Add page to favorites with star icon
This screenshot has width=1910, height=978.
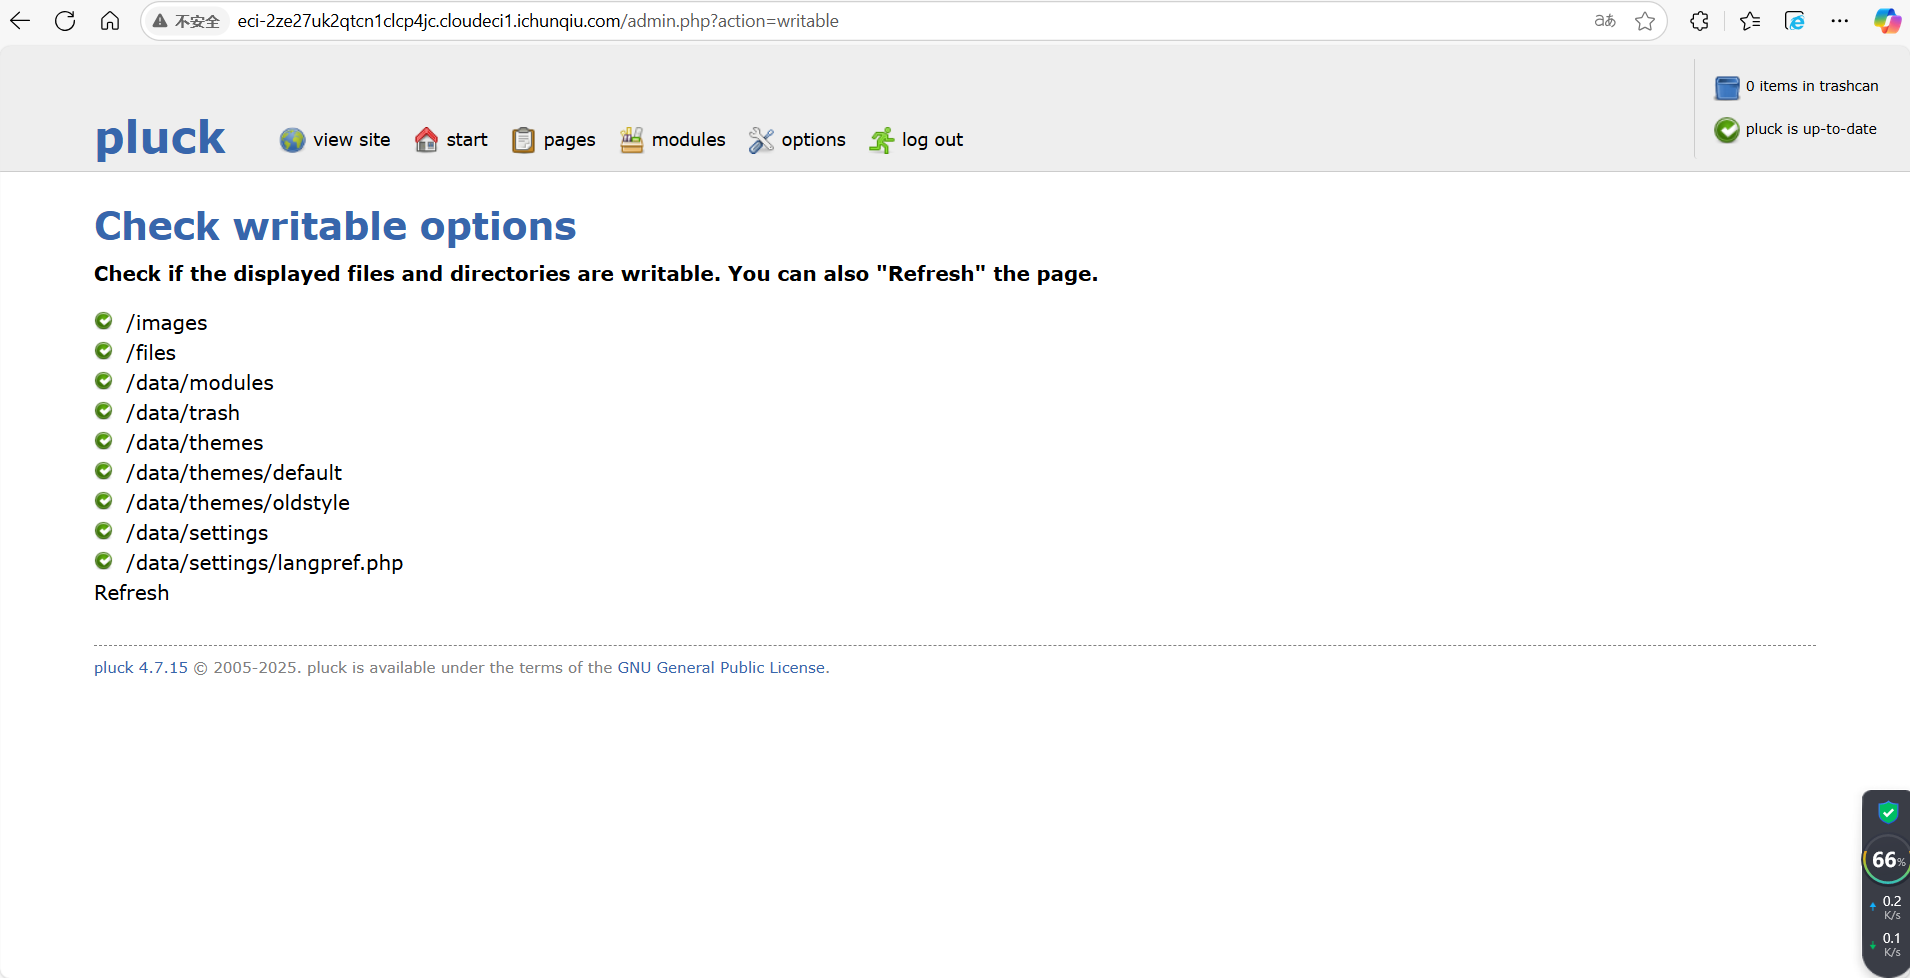pyautogui.click(x=1645, y=21)
